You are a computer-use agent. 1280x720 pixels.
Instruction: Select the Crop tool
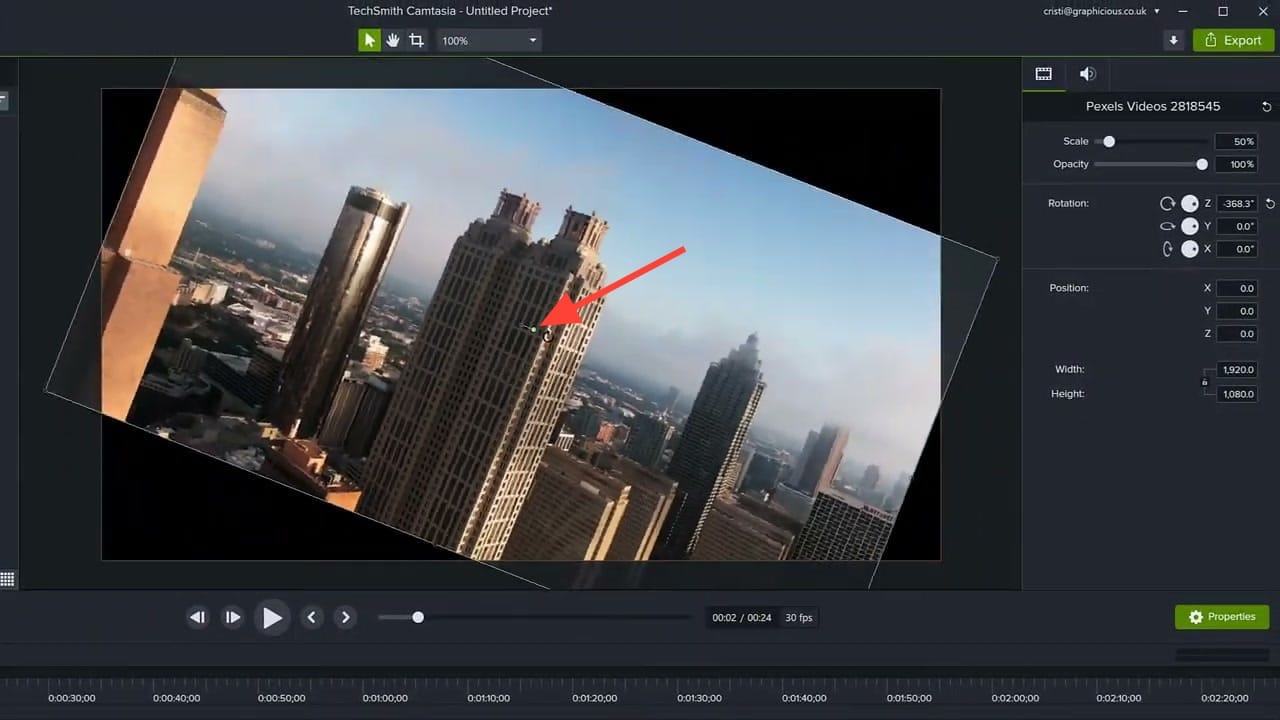[x=417, y=40]
